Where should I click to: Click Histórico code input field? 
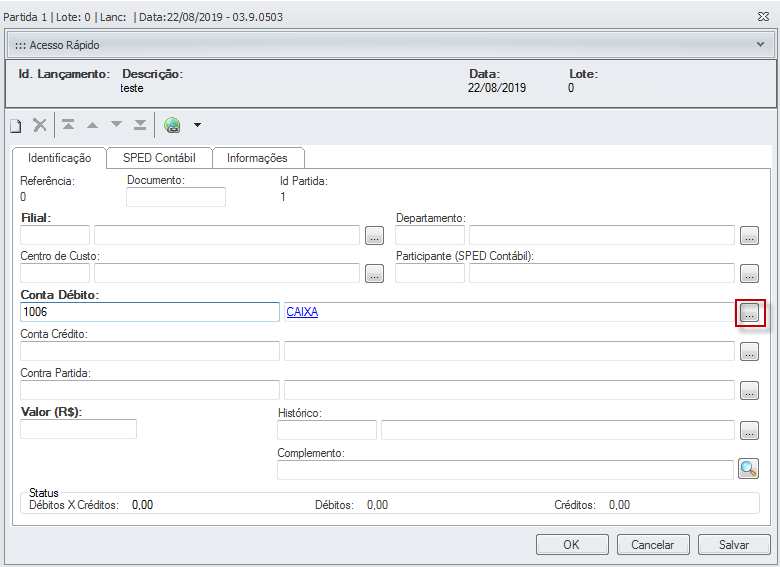(x=327, y=430)
